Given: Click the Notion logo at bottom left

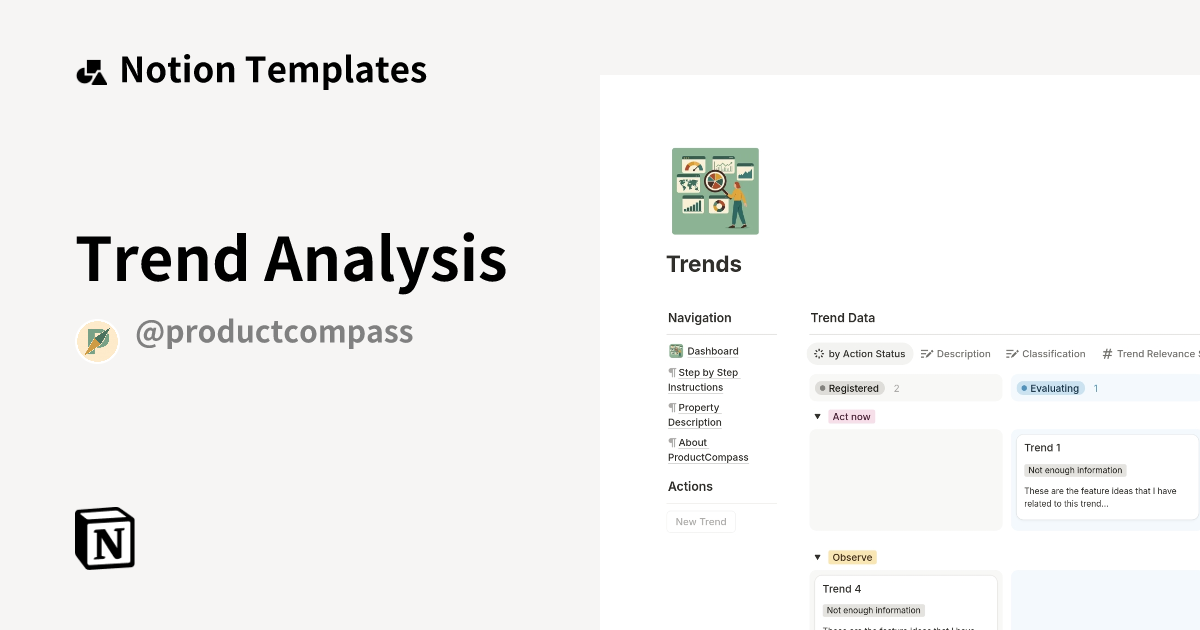Looking at the screenshot, I should (104, 538).
